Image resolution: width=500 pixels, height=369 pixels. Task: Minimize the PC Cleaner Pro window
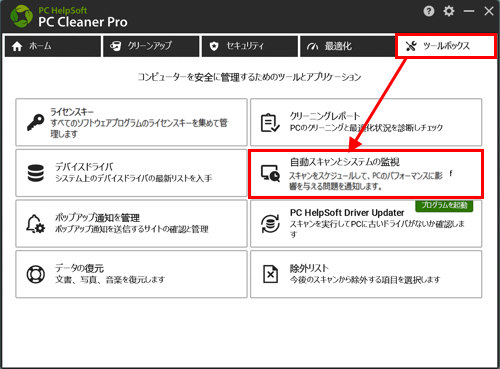(469, 11)
